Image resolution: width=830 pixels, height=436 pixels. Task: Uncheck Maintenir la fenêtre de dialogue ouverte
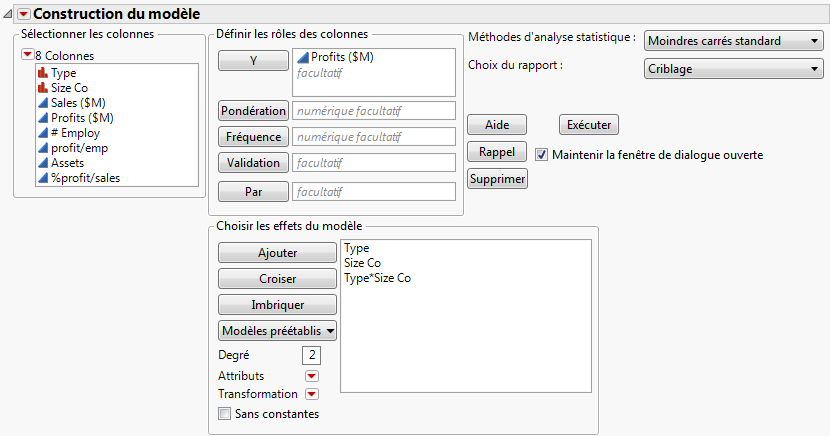pyautogui.click(x=542, y=155)
